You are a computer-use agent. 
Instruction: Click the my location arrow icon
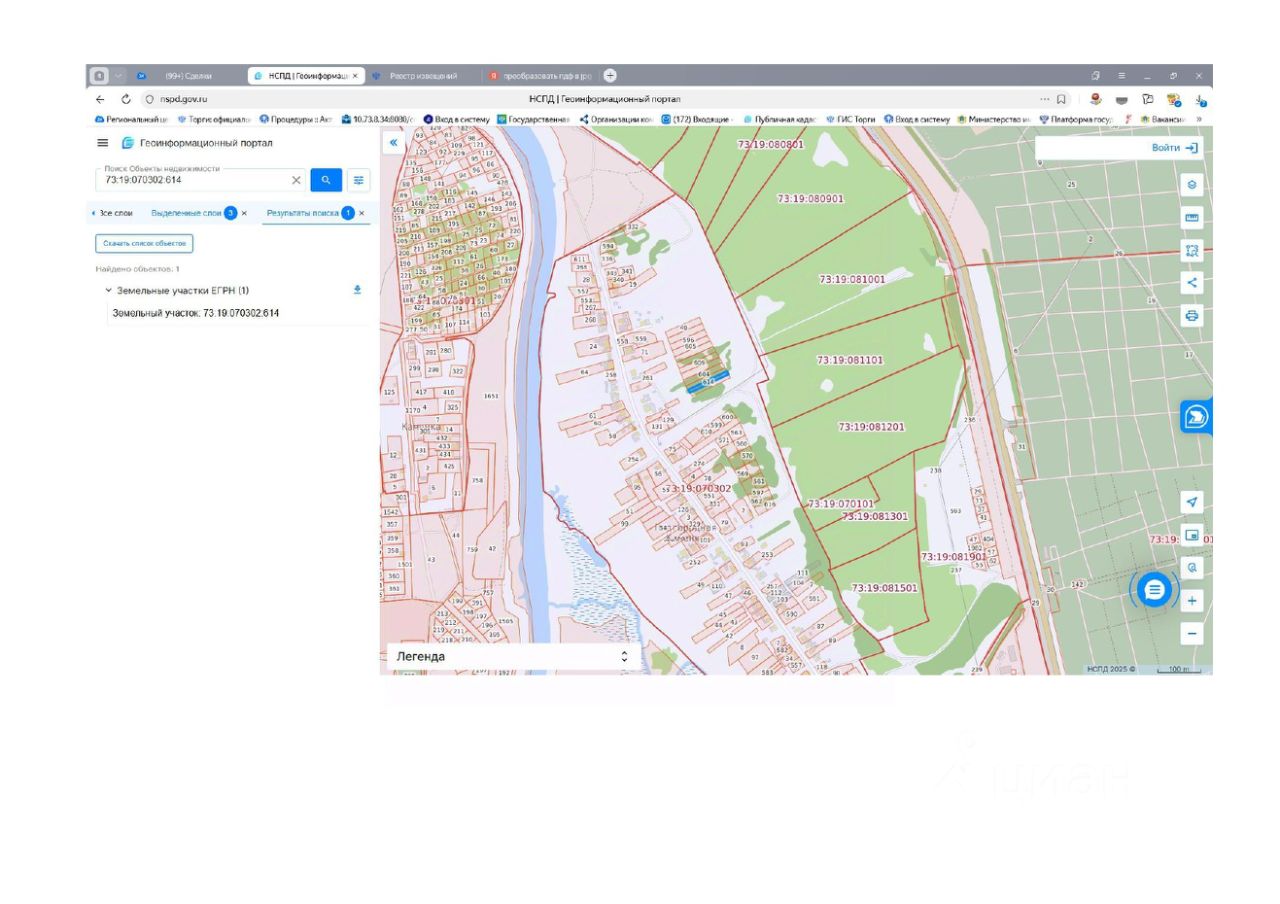pos(1191,502)
